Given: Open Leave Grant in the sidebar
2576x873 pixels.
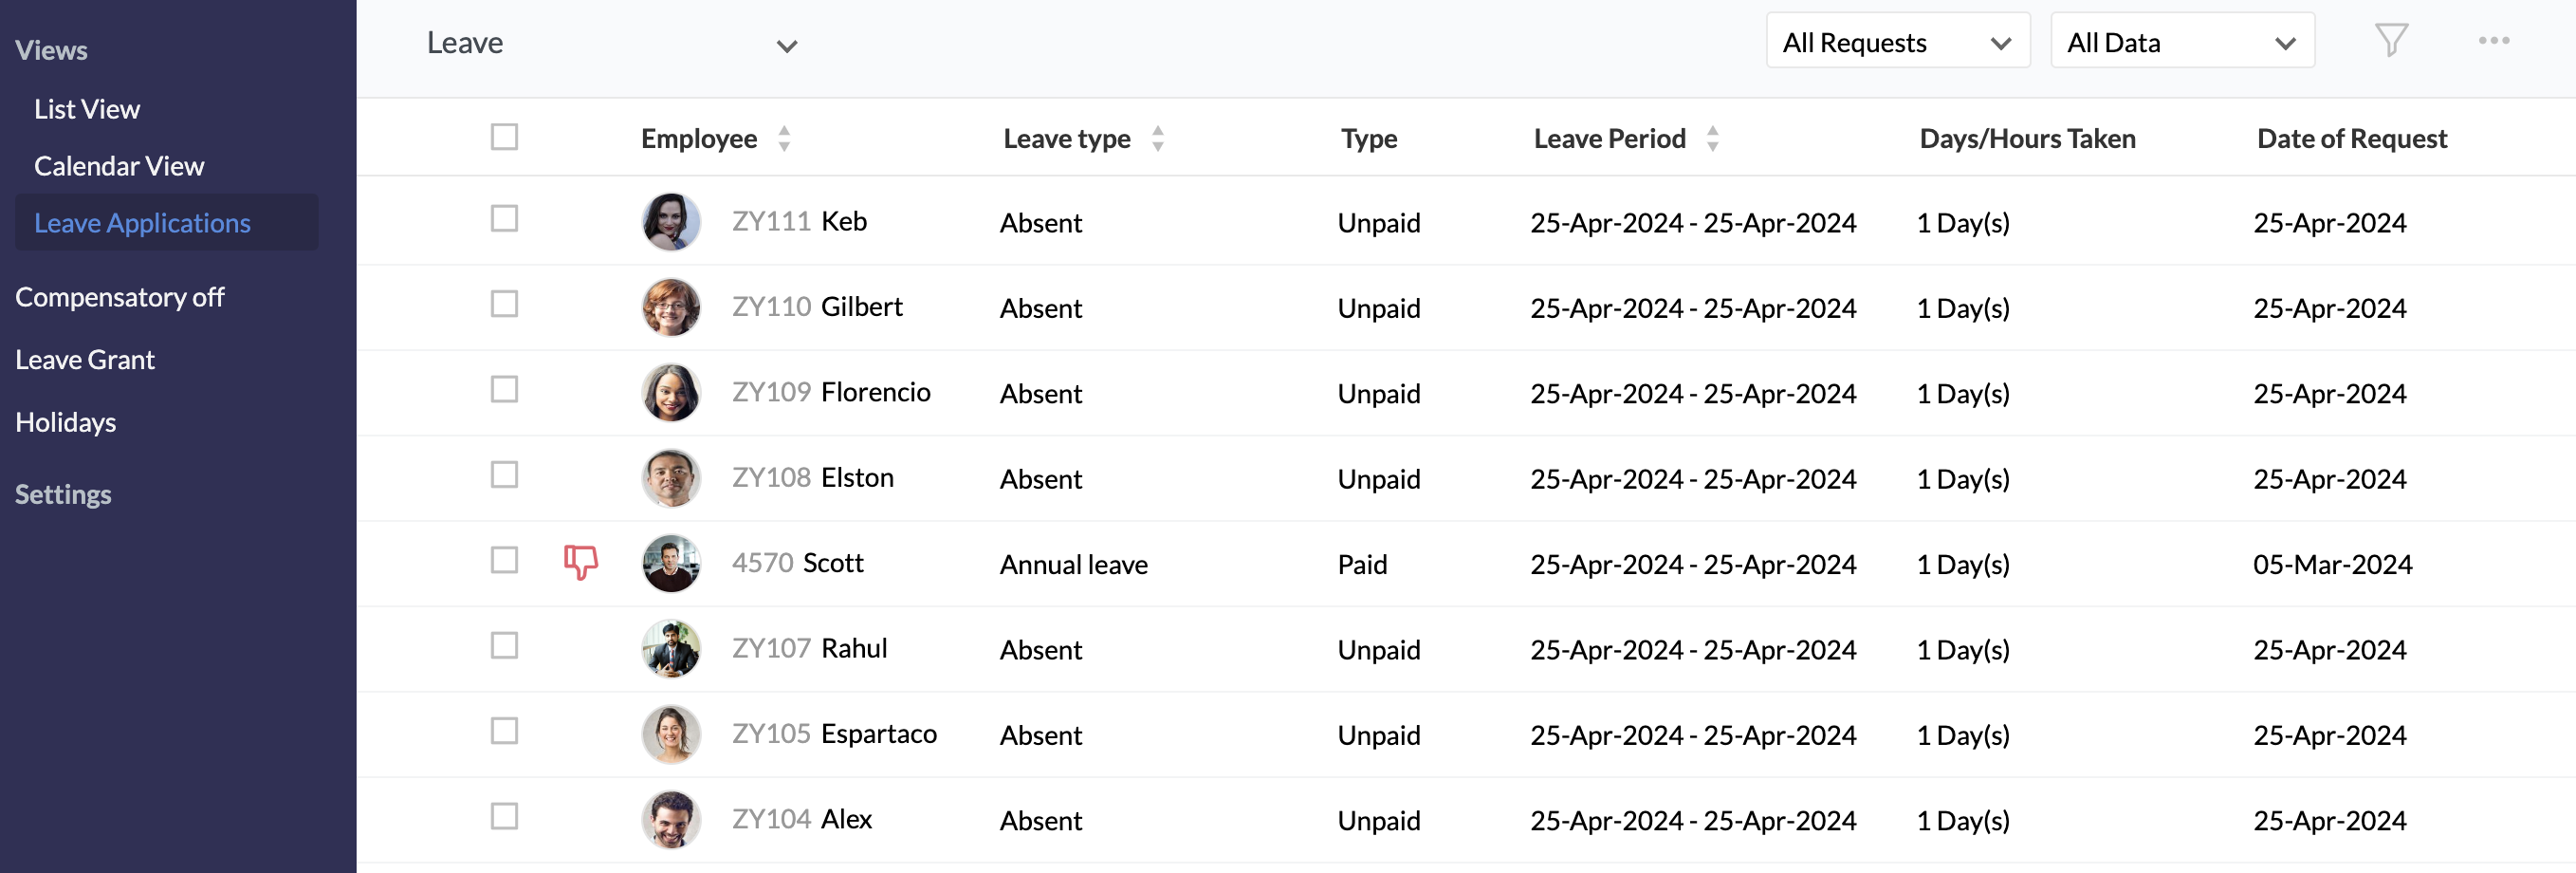Looking at the screenshot, I should pos(85,360).
